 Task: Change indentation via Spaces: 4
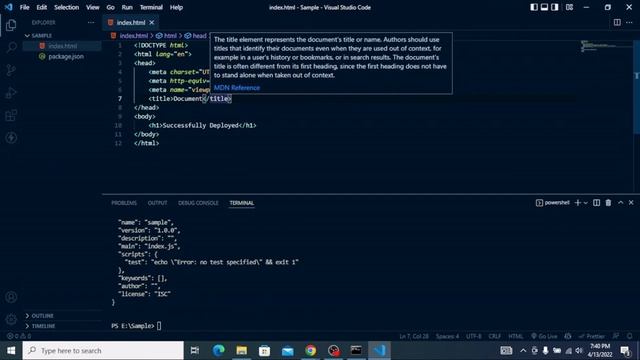tap(447, 336)
